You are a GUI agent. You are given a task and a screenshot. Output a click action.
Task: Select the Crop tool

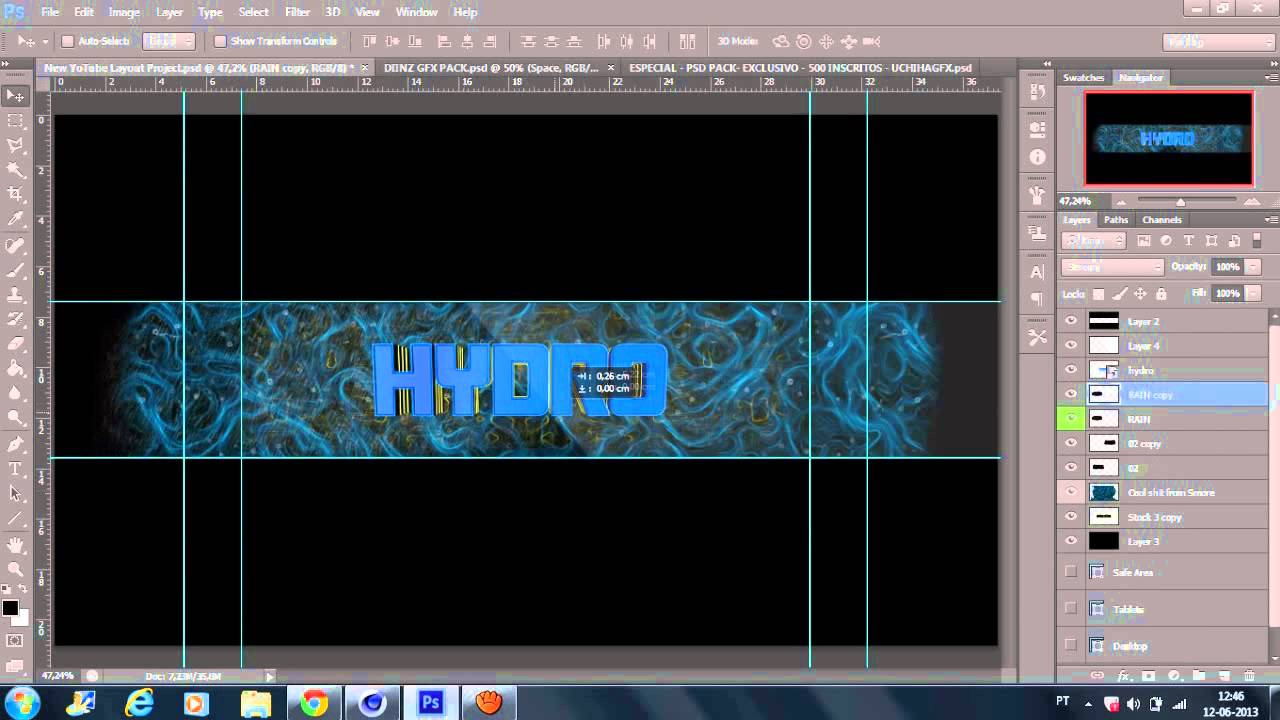[15, 195]
